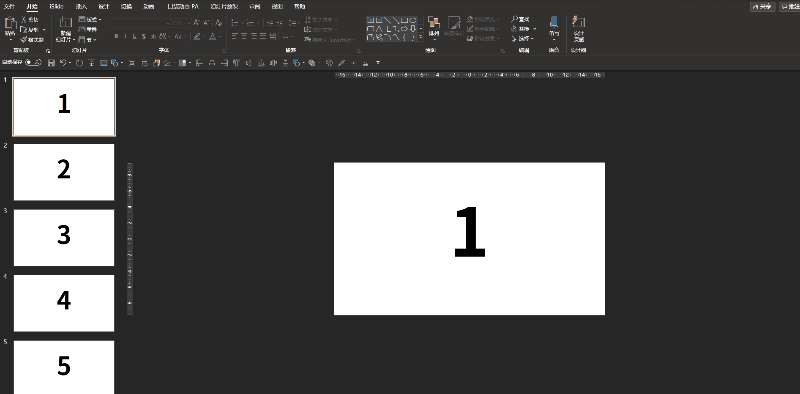Click the Format Painter brush icon
Viewport: 800px width, 394px height.
click(x=23, y=39)
